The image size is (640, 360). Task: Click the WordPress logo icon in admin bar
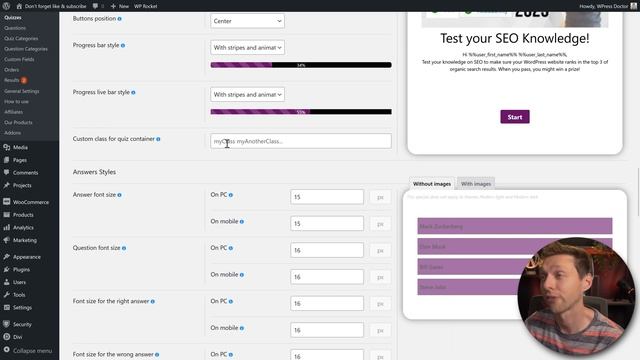coord(6,6)
